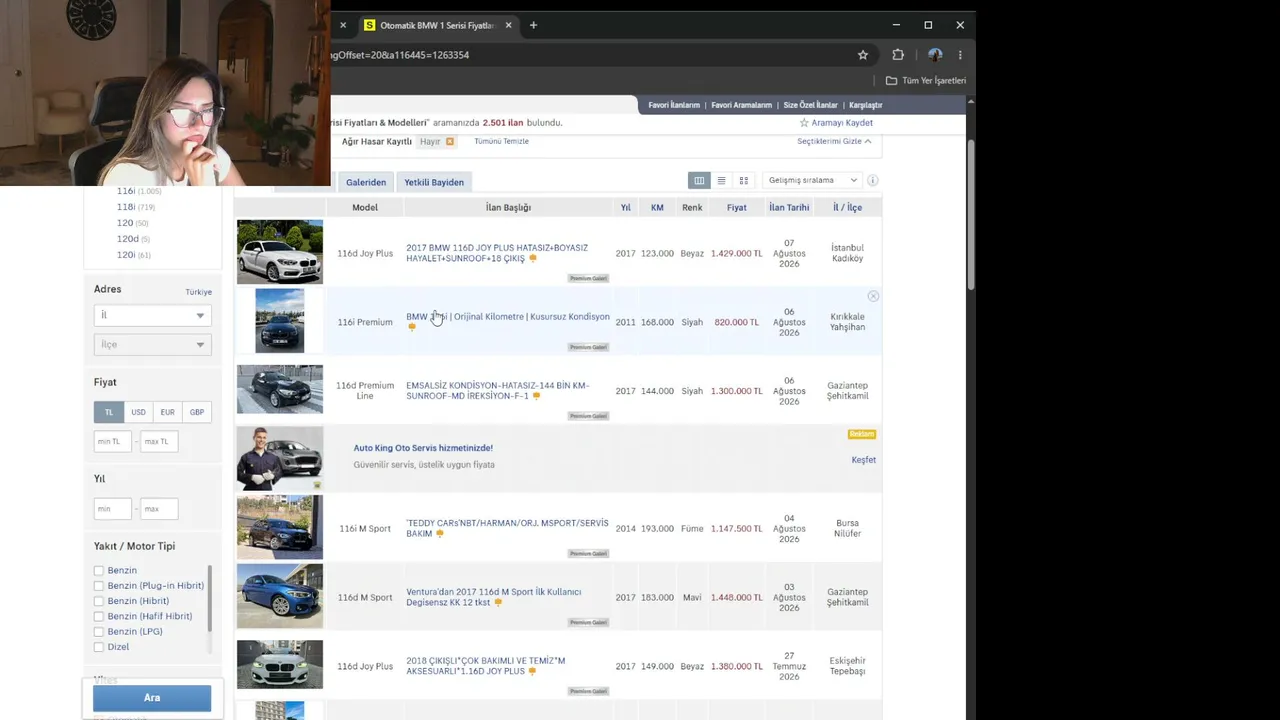Viewport: 1280px width, 720px height.
Task: Open the İlçe district dropdown
Action: coord(152,345)
